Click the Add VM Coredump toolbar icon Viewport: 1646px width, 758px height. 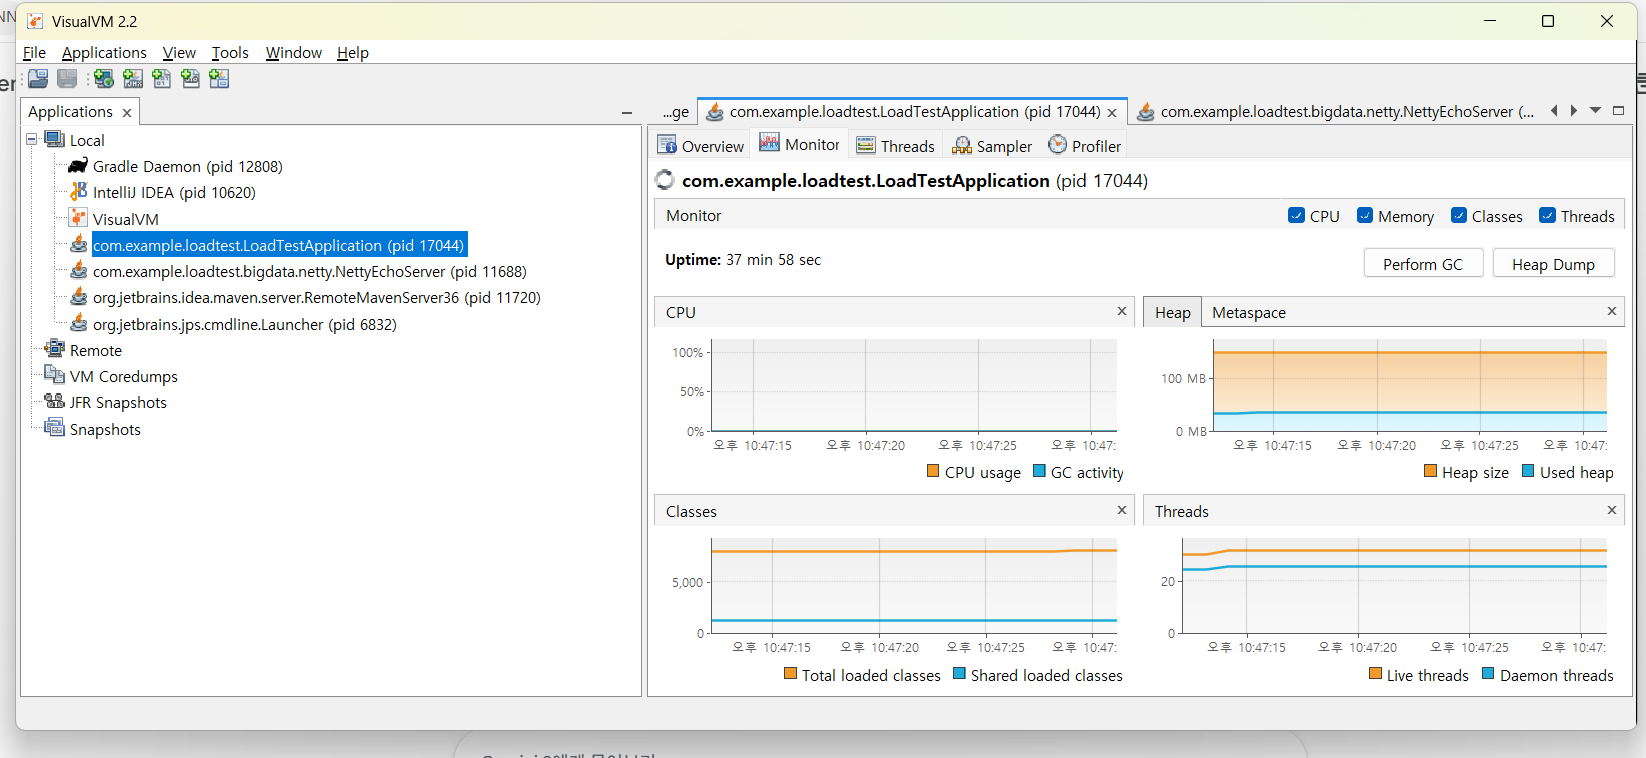click(x=161, y=78)
